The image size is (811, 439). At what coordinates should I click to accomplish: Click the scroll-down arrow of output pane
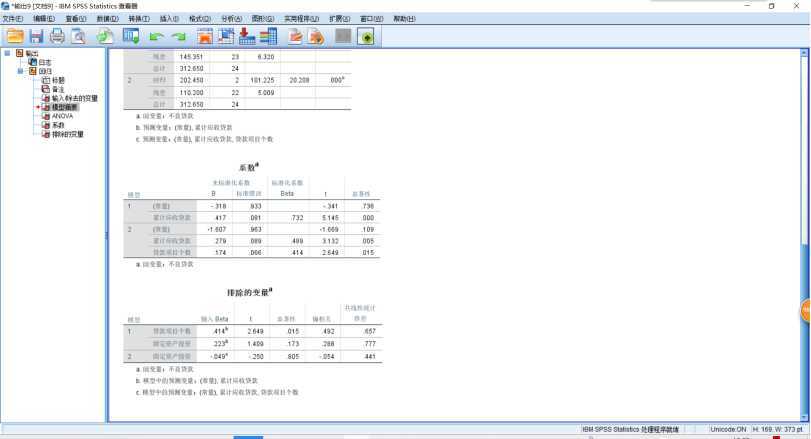(x=804, y=417)
